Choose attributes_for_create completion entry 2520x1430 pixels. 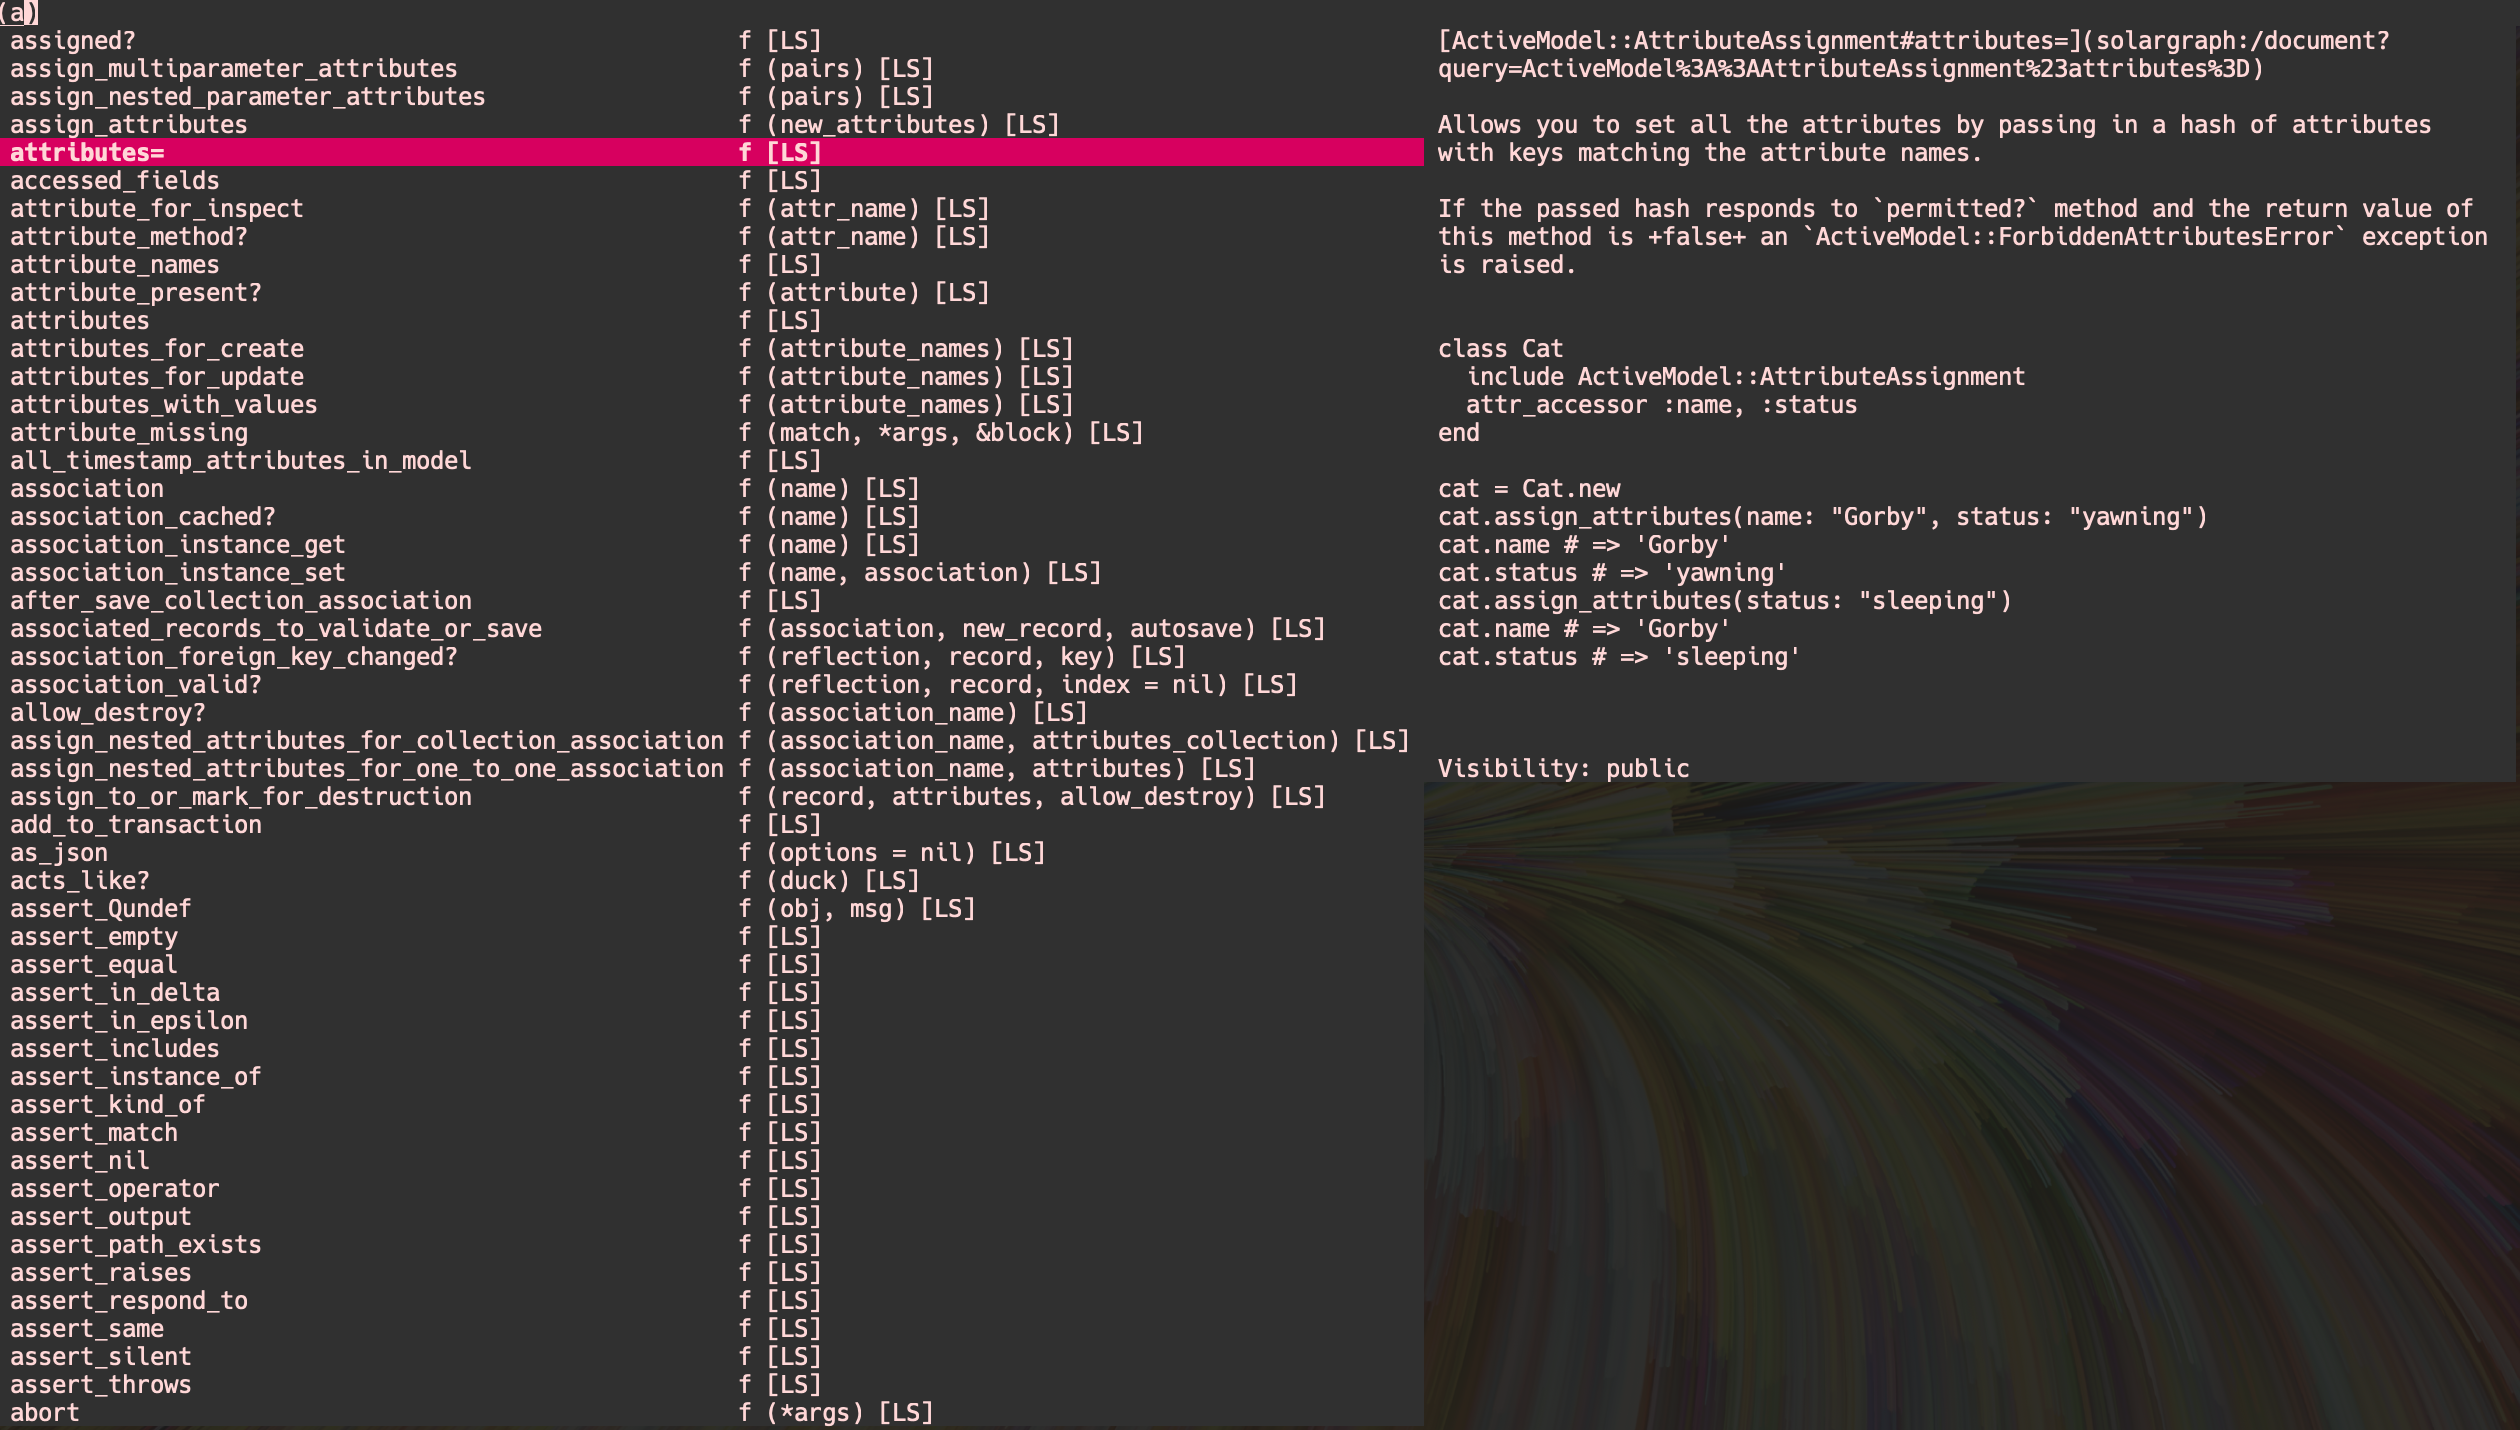pos(156,349)
